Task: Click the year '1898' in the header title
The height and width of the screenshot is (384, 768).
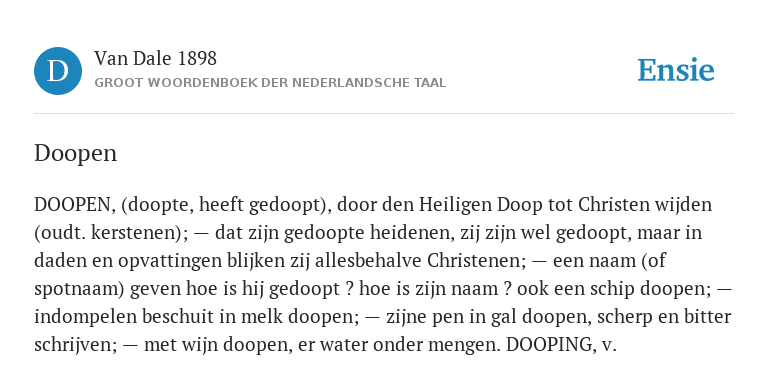Action: [x=197, y=58]
